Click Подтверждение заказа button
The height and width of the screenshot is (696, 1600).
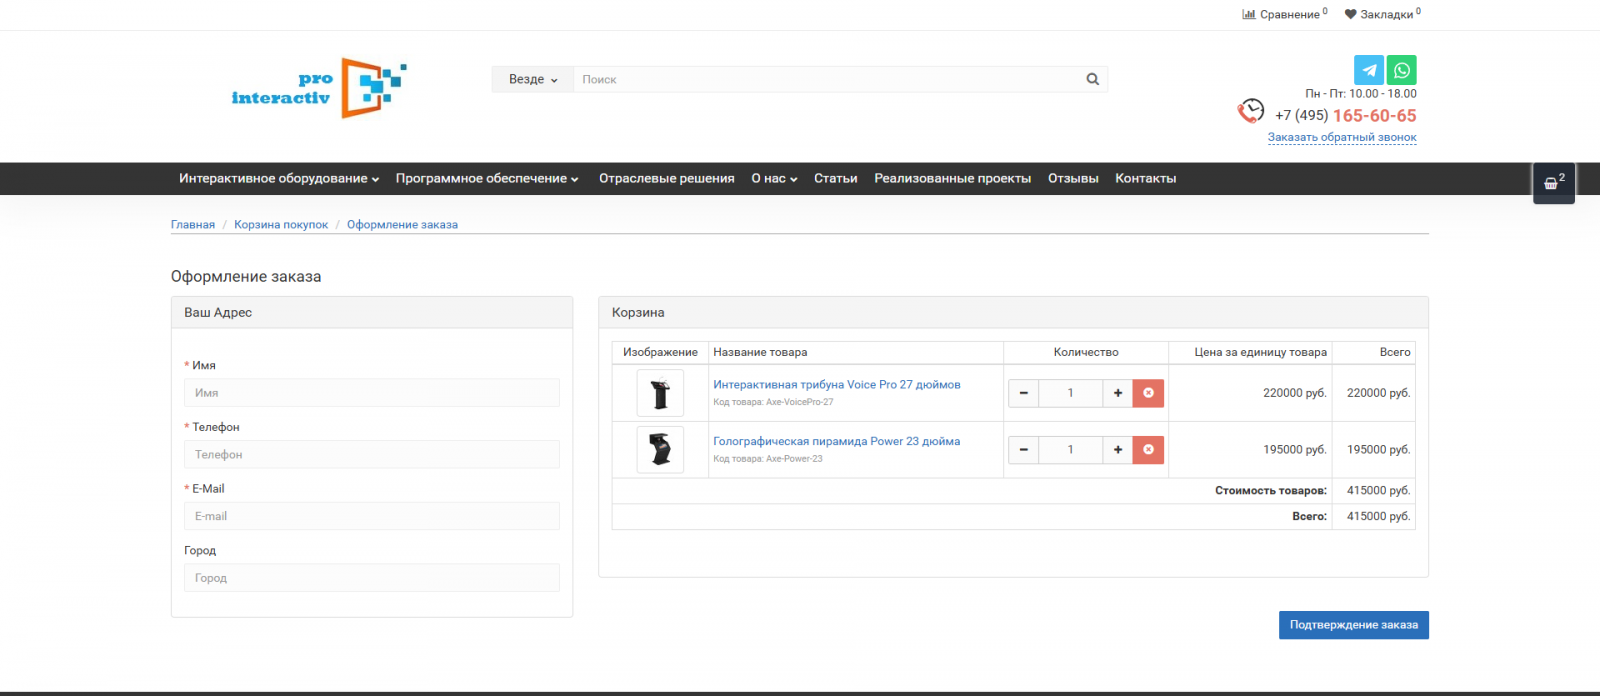coord(1353,625)
